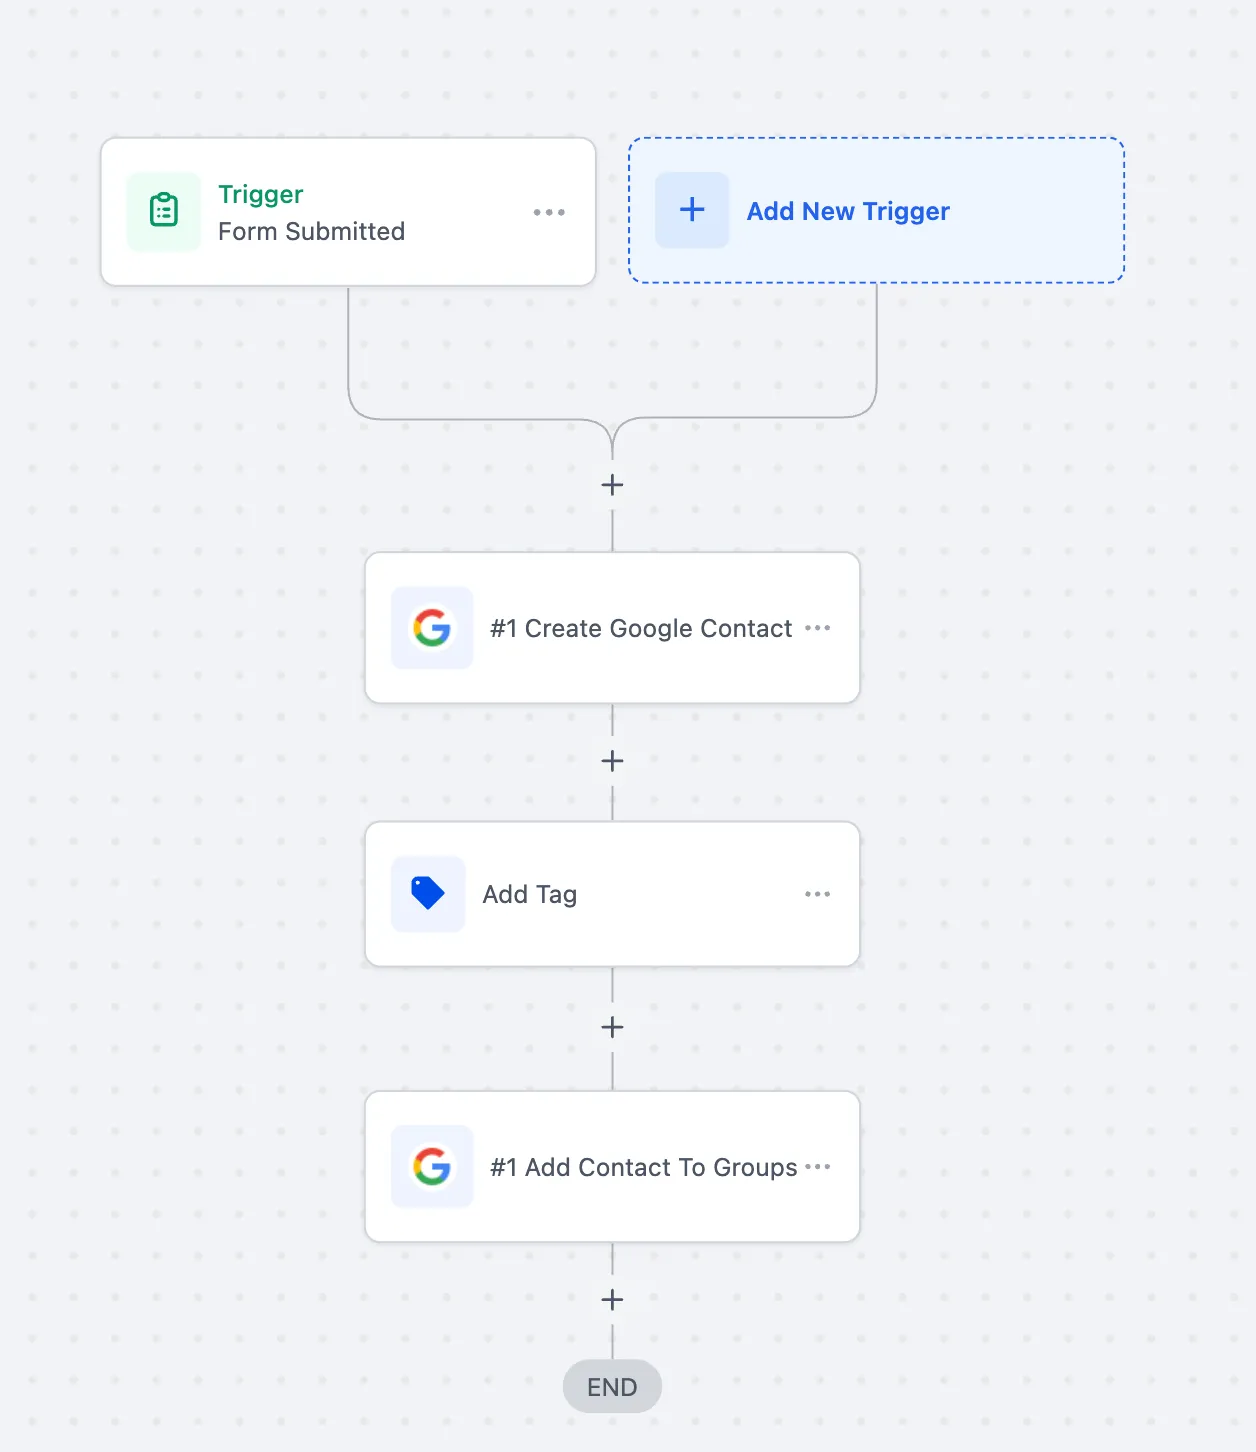Click the Google icon on Create Google Contact
Screen dimensions: 1256x1452
pyautogui.click(x=432, y=628)
